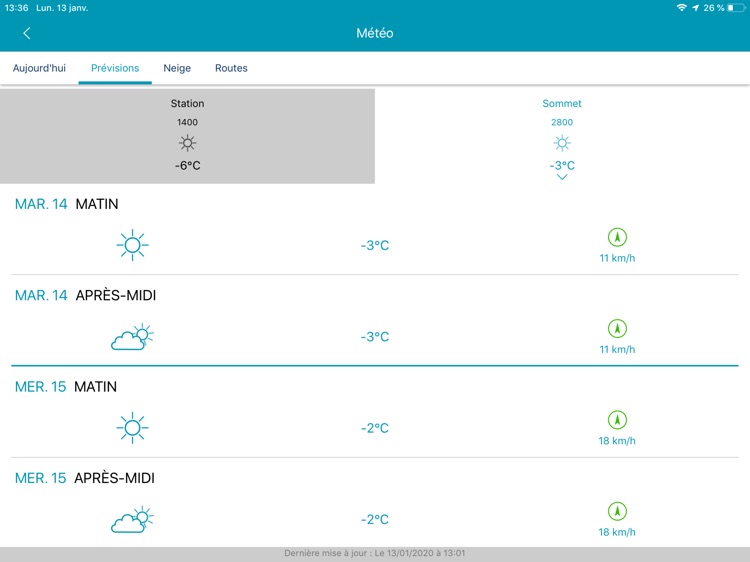Viewport: 750px width, 562px height.
Task: Click the 2800 altitude label
Action: point(562,122)
